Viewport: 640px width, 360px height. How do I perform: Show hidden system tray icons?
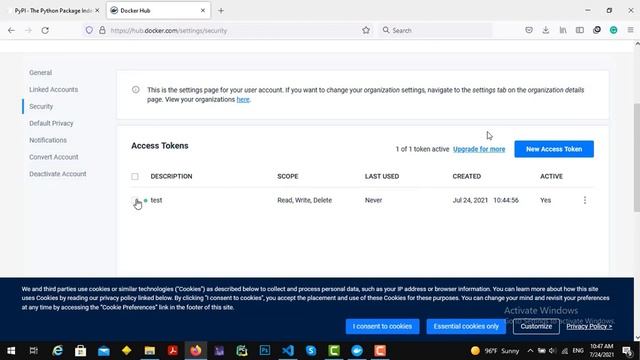point(530,351)
